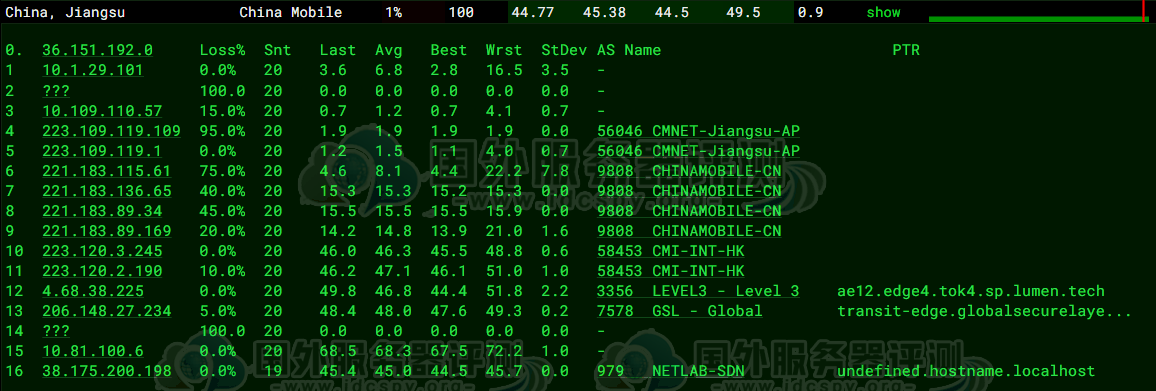Open final hop IP 38.175.200.198

tap(107, 370)
